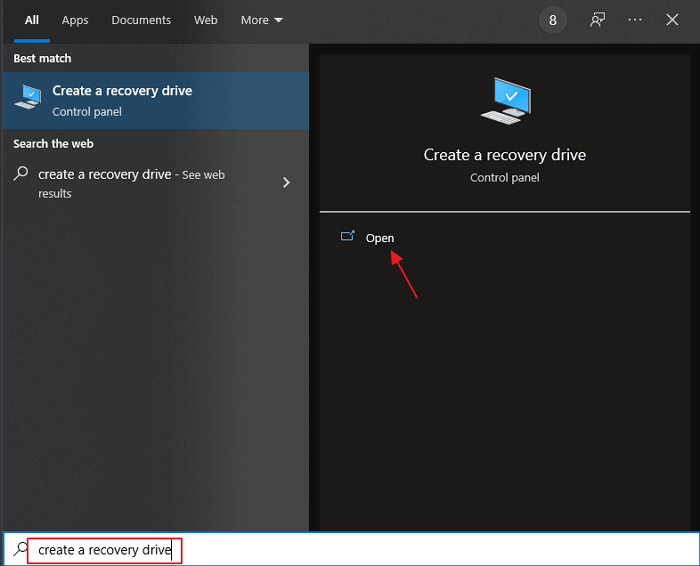Click Open to launch the recovery drive tool
Screen dimensions: 700x566
coord(380,238)
